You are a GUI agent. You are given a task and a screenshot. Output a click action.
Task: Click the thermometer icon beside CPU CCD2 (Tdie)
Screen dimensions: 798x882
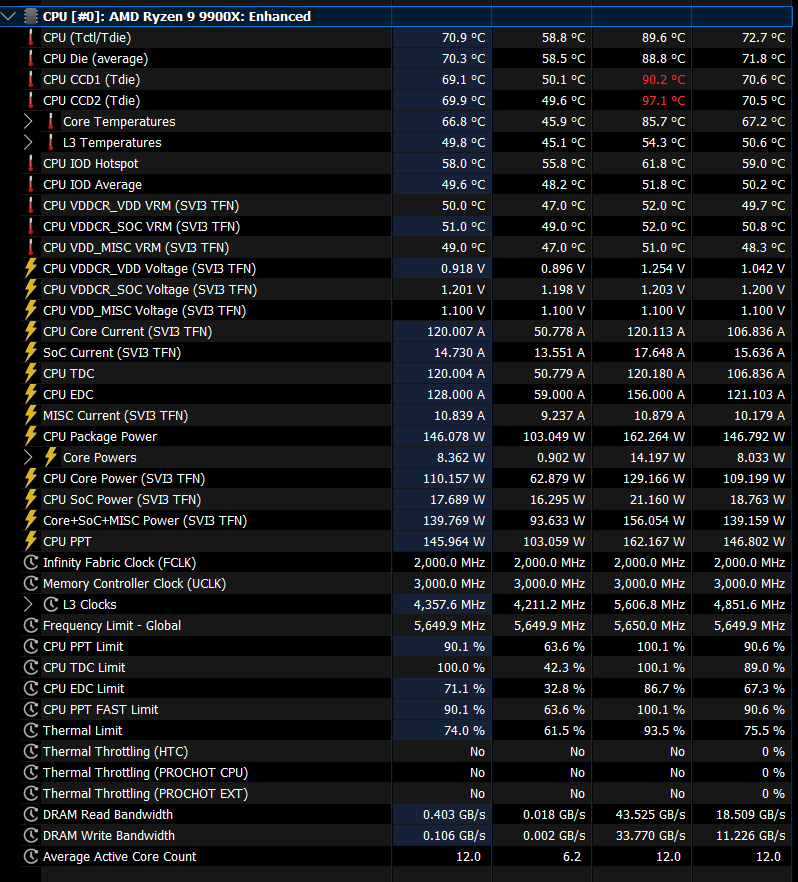[x=31, y=101]
